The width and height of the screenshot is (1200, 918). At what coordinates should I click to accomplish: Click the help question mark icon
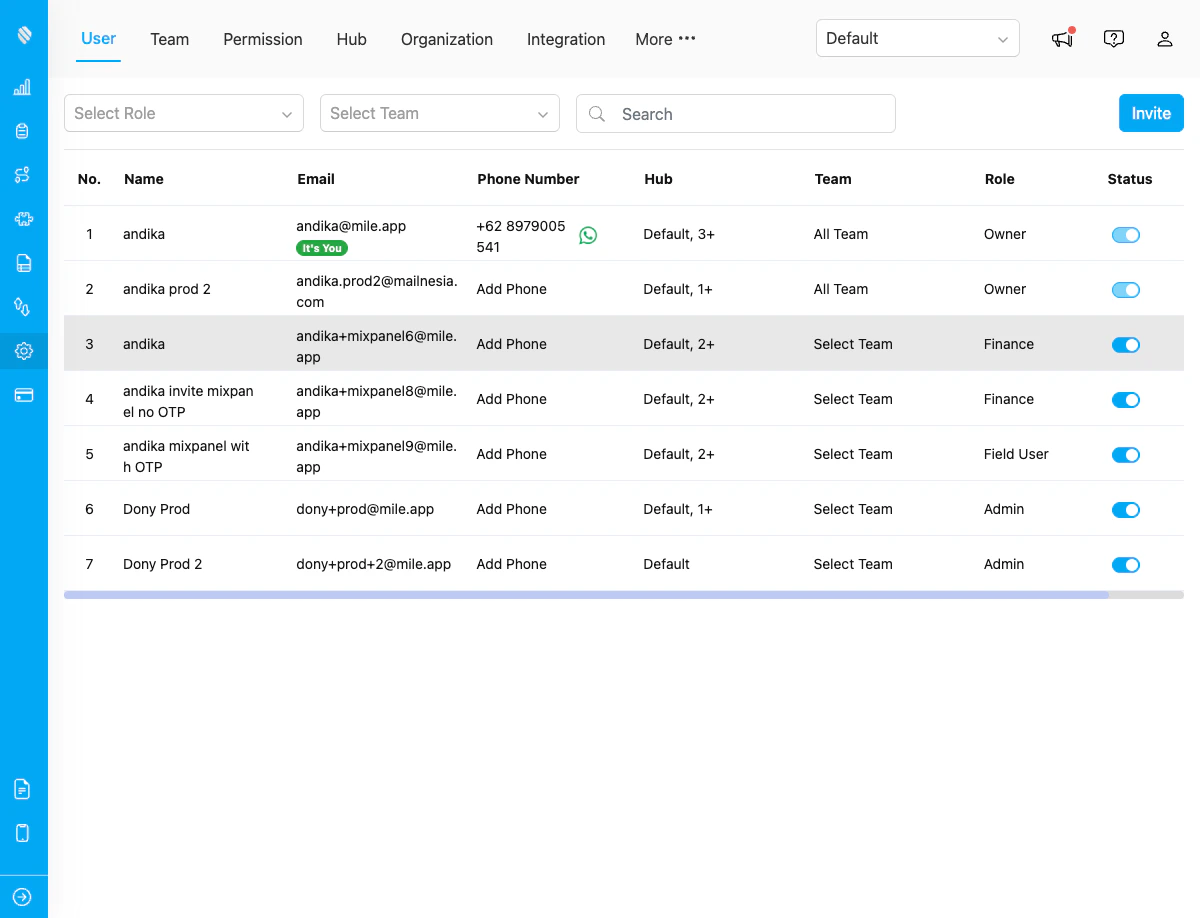tap(1114, 39)
